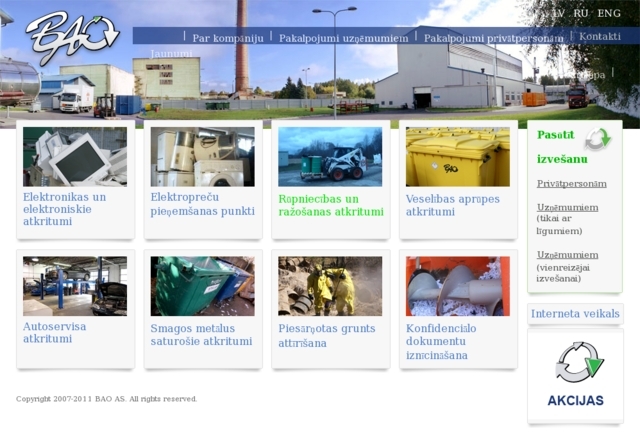This screenshot has width=640, height=436.
Task: Open Pakalpojumi uzņēmumiem menu item
Action: coord(343,37)
